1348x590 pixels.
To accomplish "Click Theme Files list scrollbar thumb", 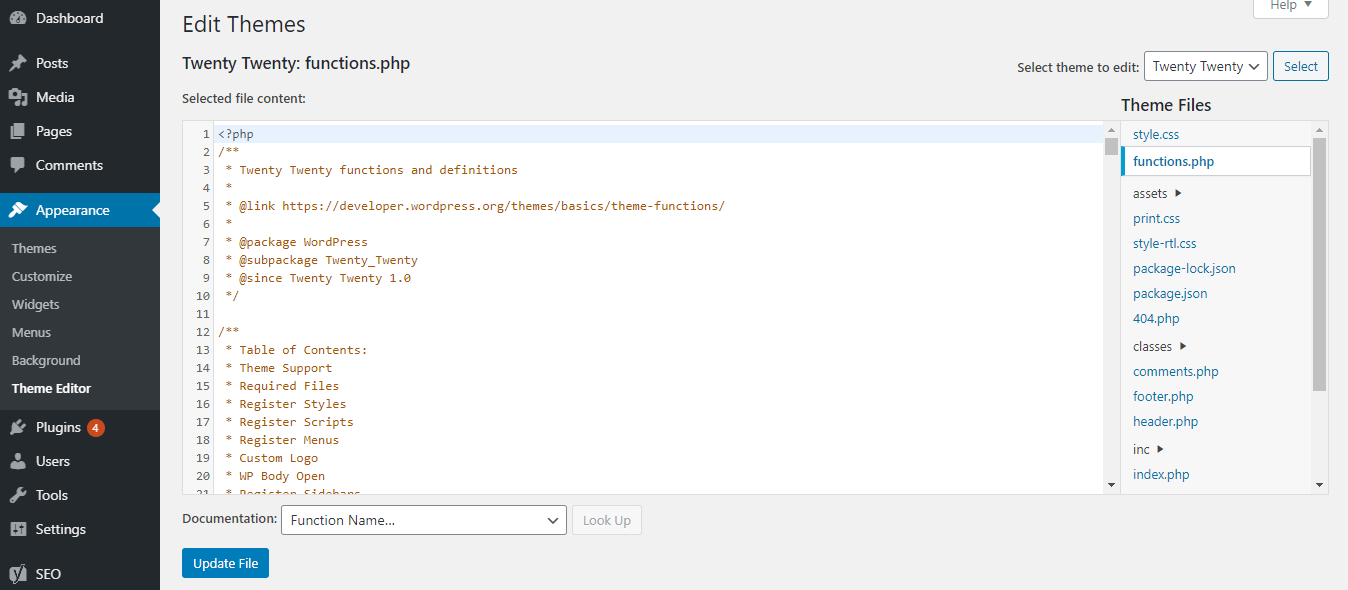I will tap(1319, 264).
